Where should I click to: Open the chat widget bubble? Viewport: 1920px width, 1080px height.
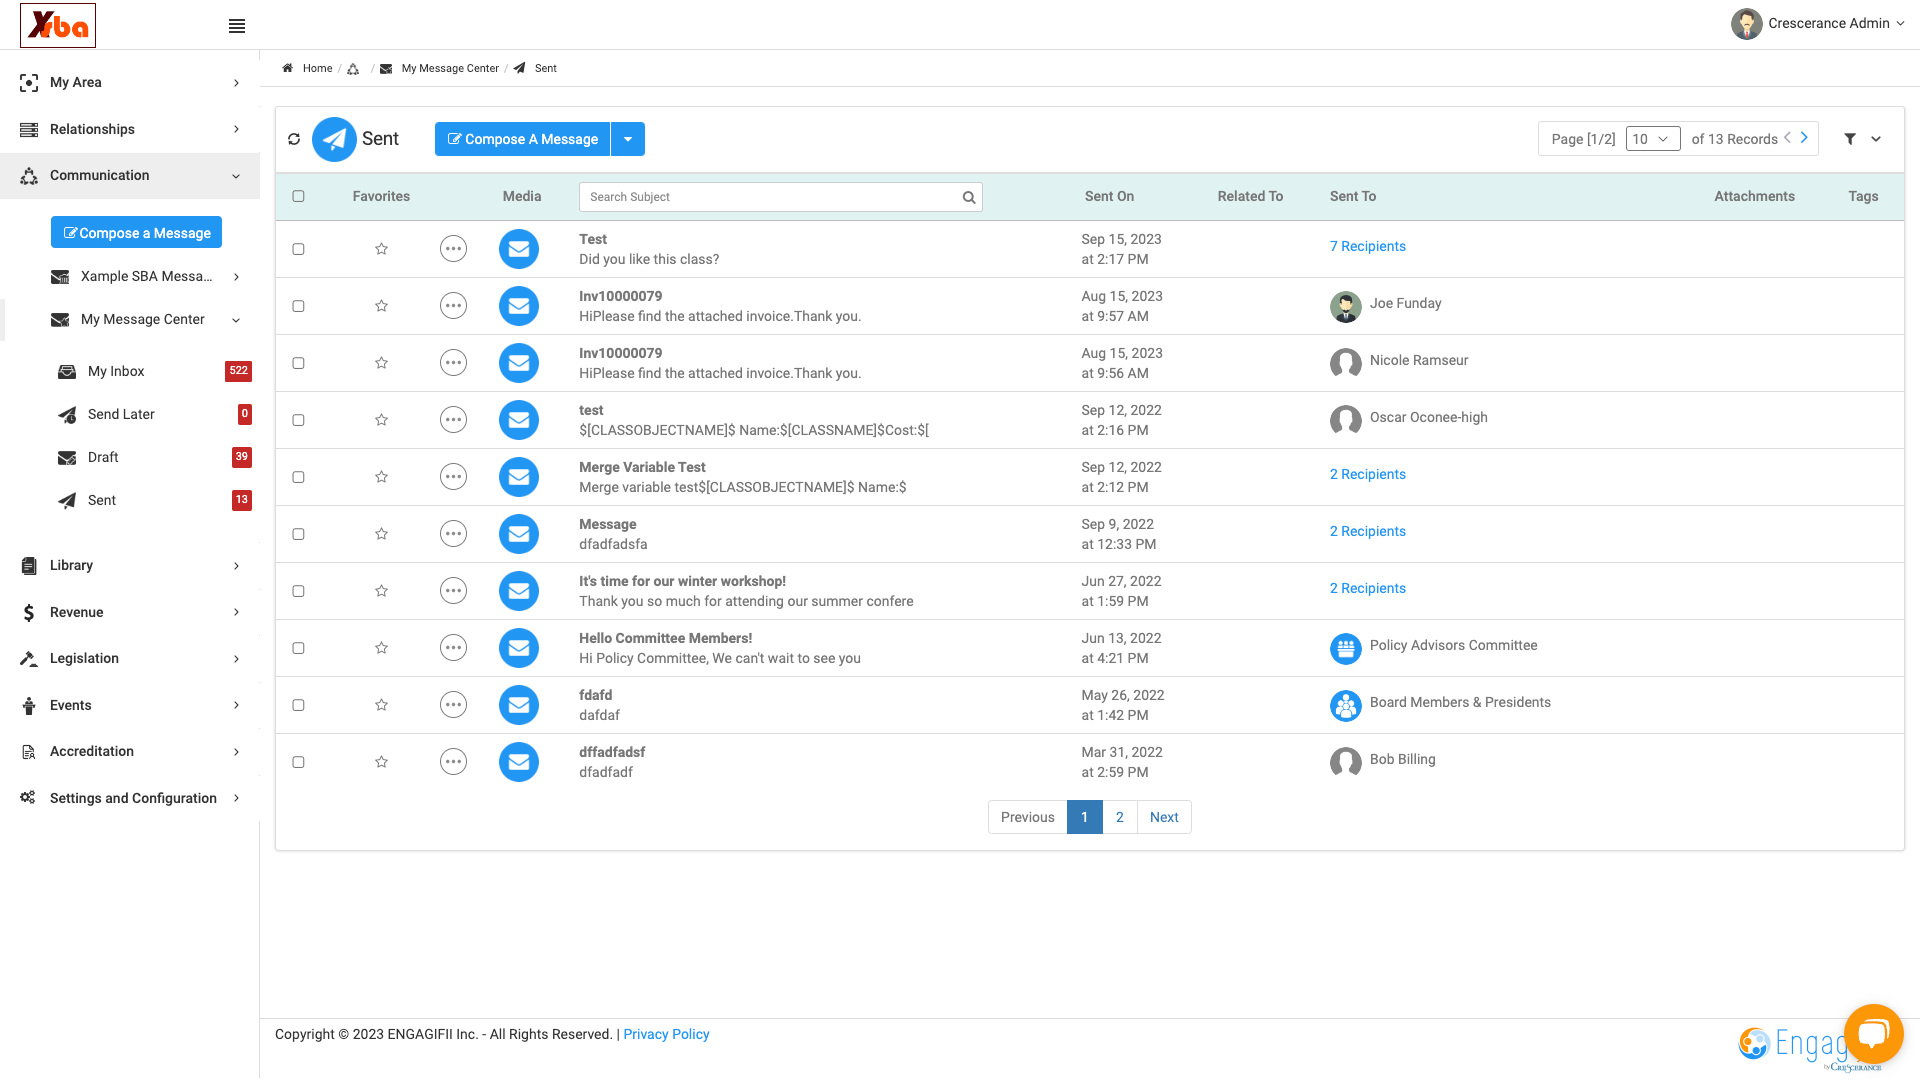[x=1873, y=1033]
